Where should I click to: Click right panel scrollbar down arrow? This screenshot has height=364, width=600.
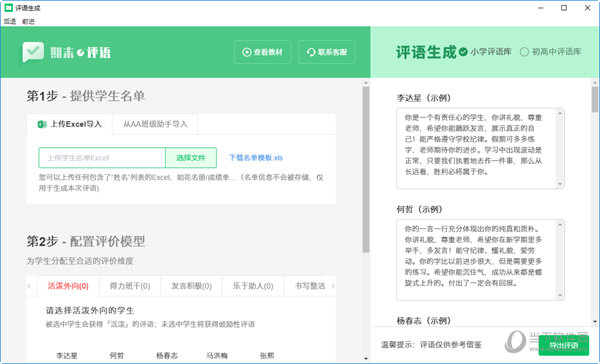click(x=595, y=322)
